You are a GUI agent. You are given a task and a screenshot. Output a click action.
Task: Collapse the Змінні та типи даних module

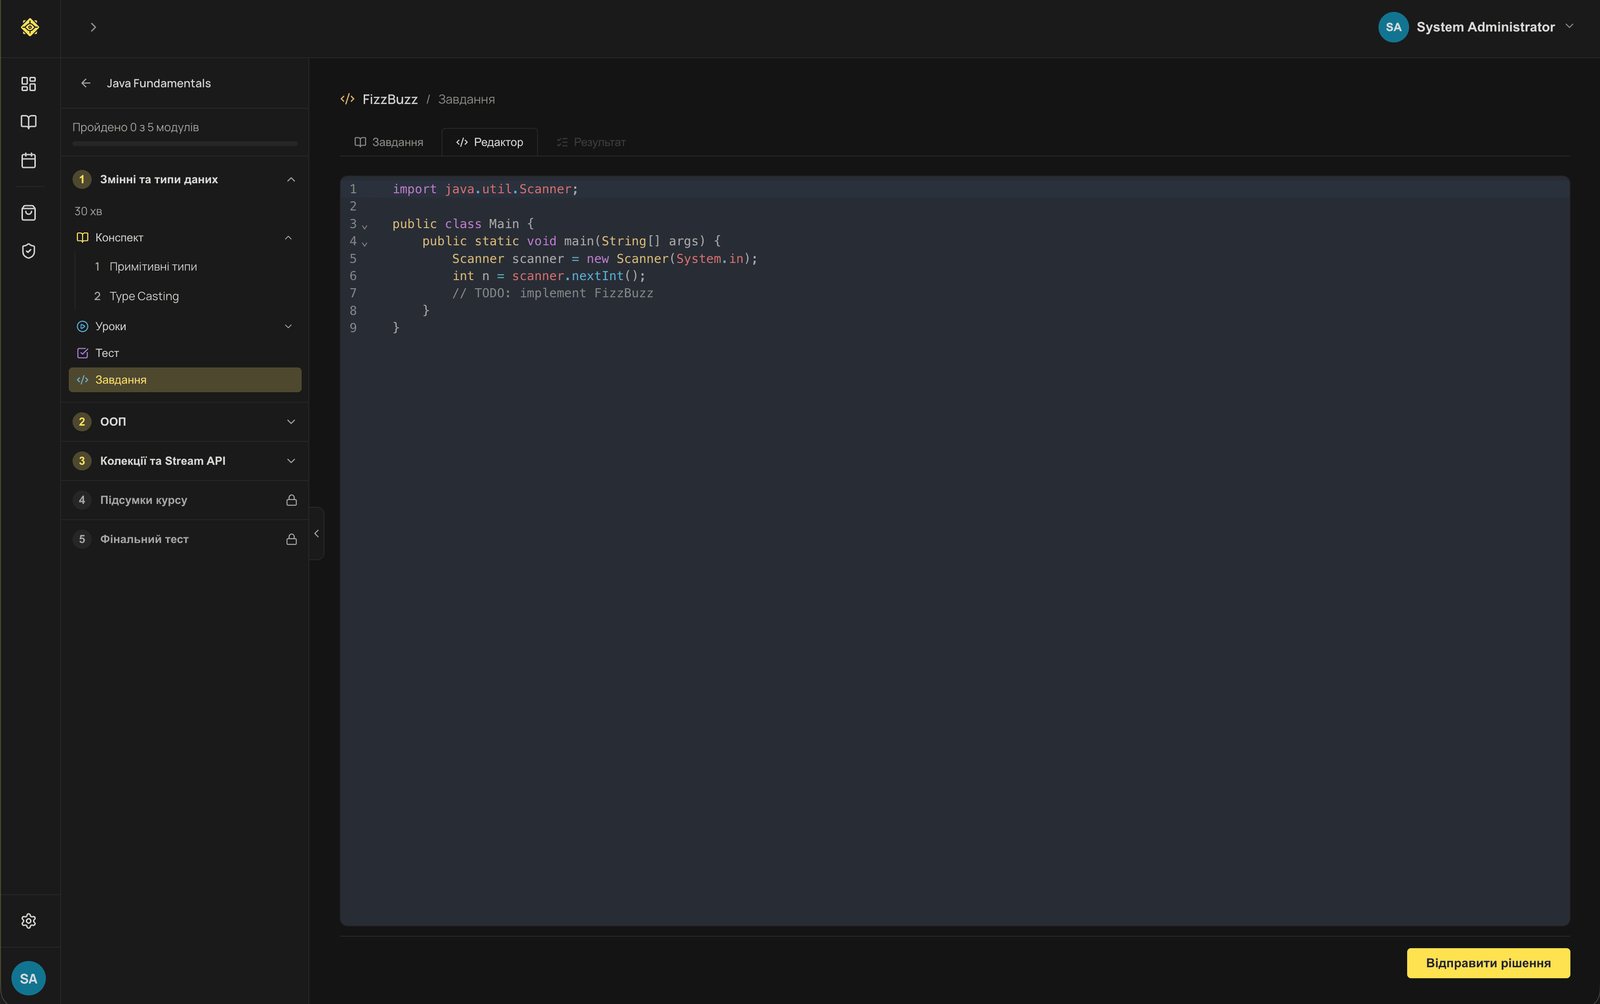pos(291,180)
